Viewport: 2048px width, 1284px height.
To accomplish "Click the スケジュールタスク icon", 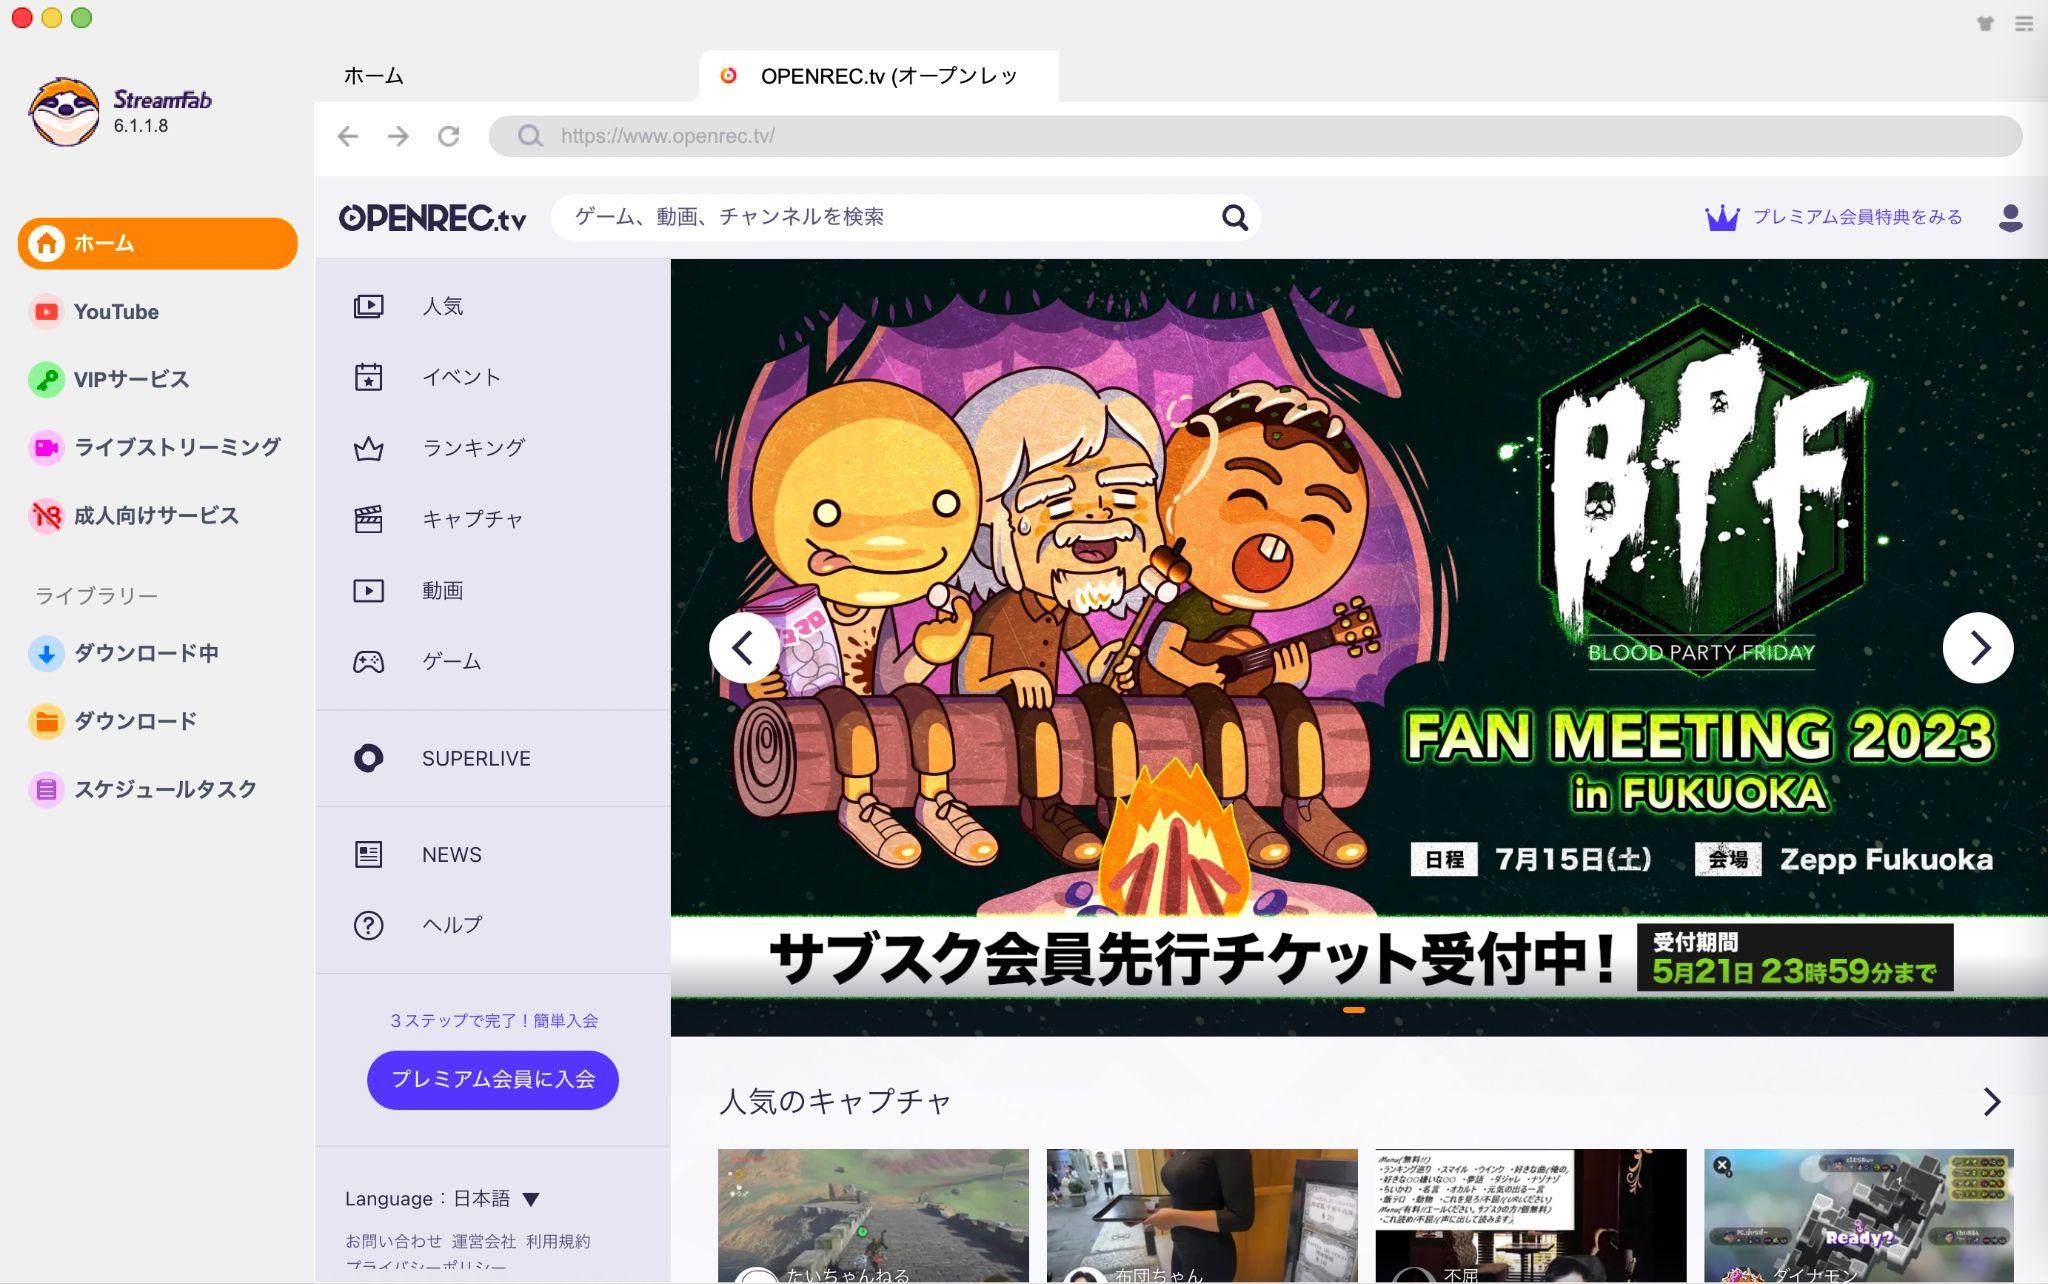I will tap(46, 790).
